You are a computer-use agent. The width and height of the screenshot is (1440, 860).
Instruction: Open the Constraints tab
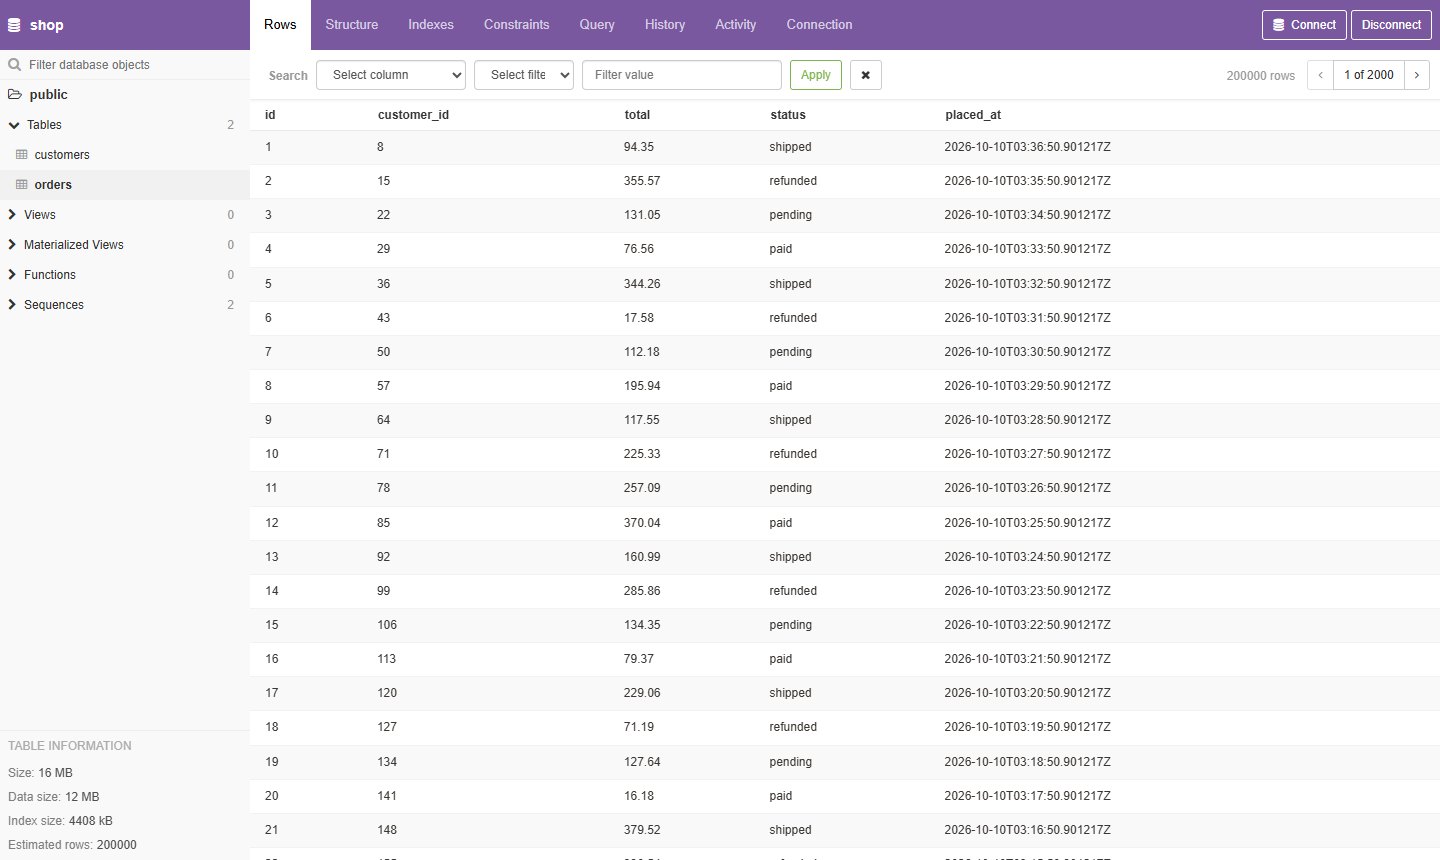517,25
